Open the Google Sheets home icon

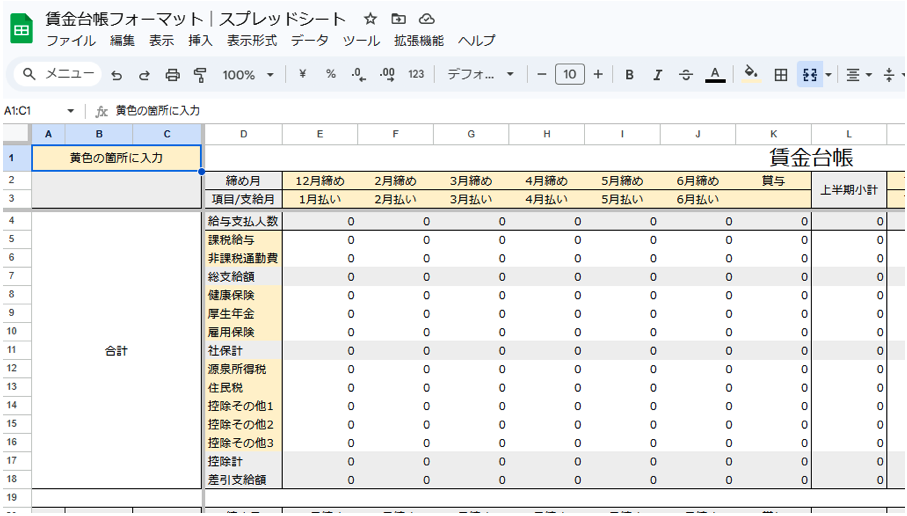tap(22, 29)
